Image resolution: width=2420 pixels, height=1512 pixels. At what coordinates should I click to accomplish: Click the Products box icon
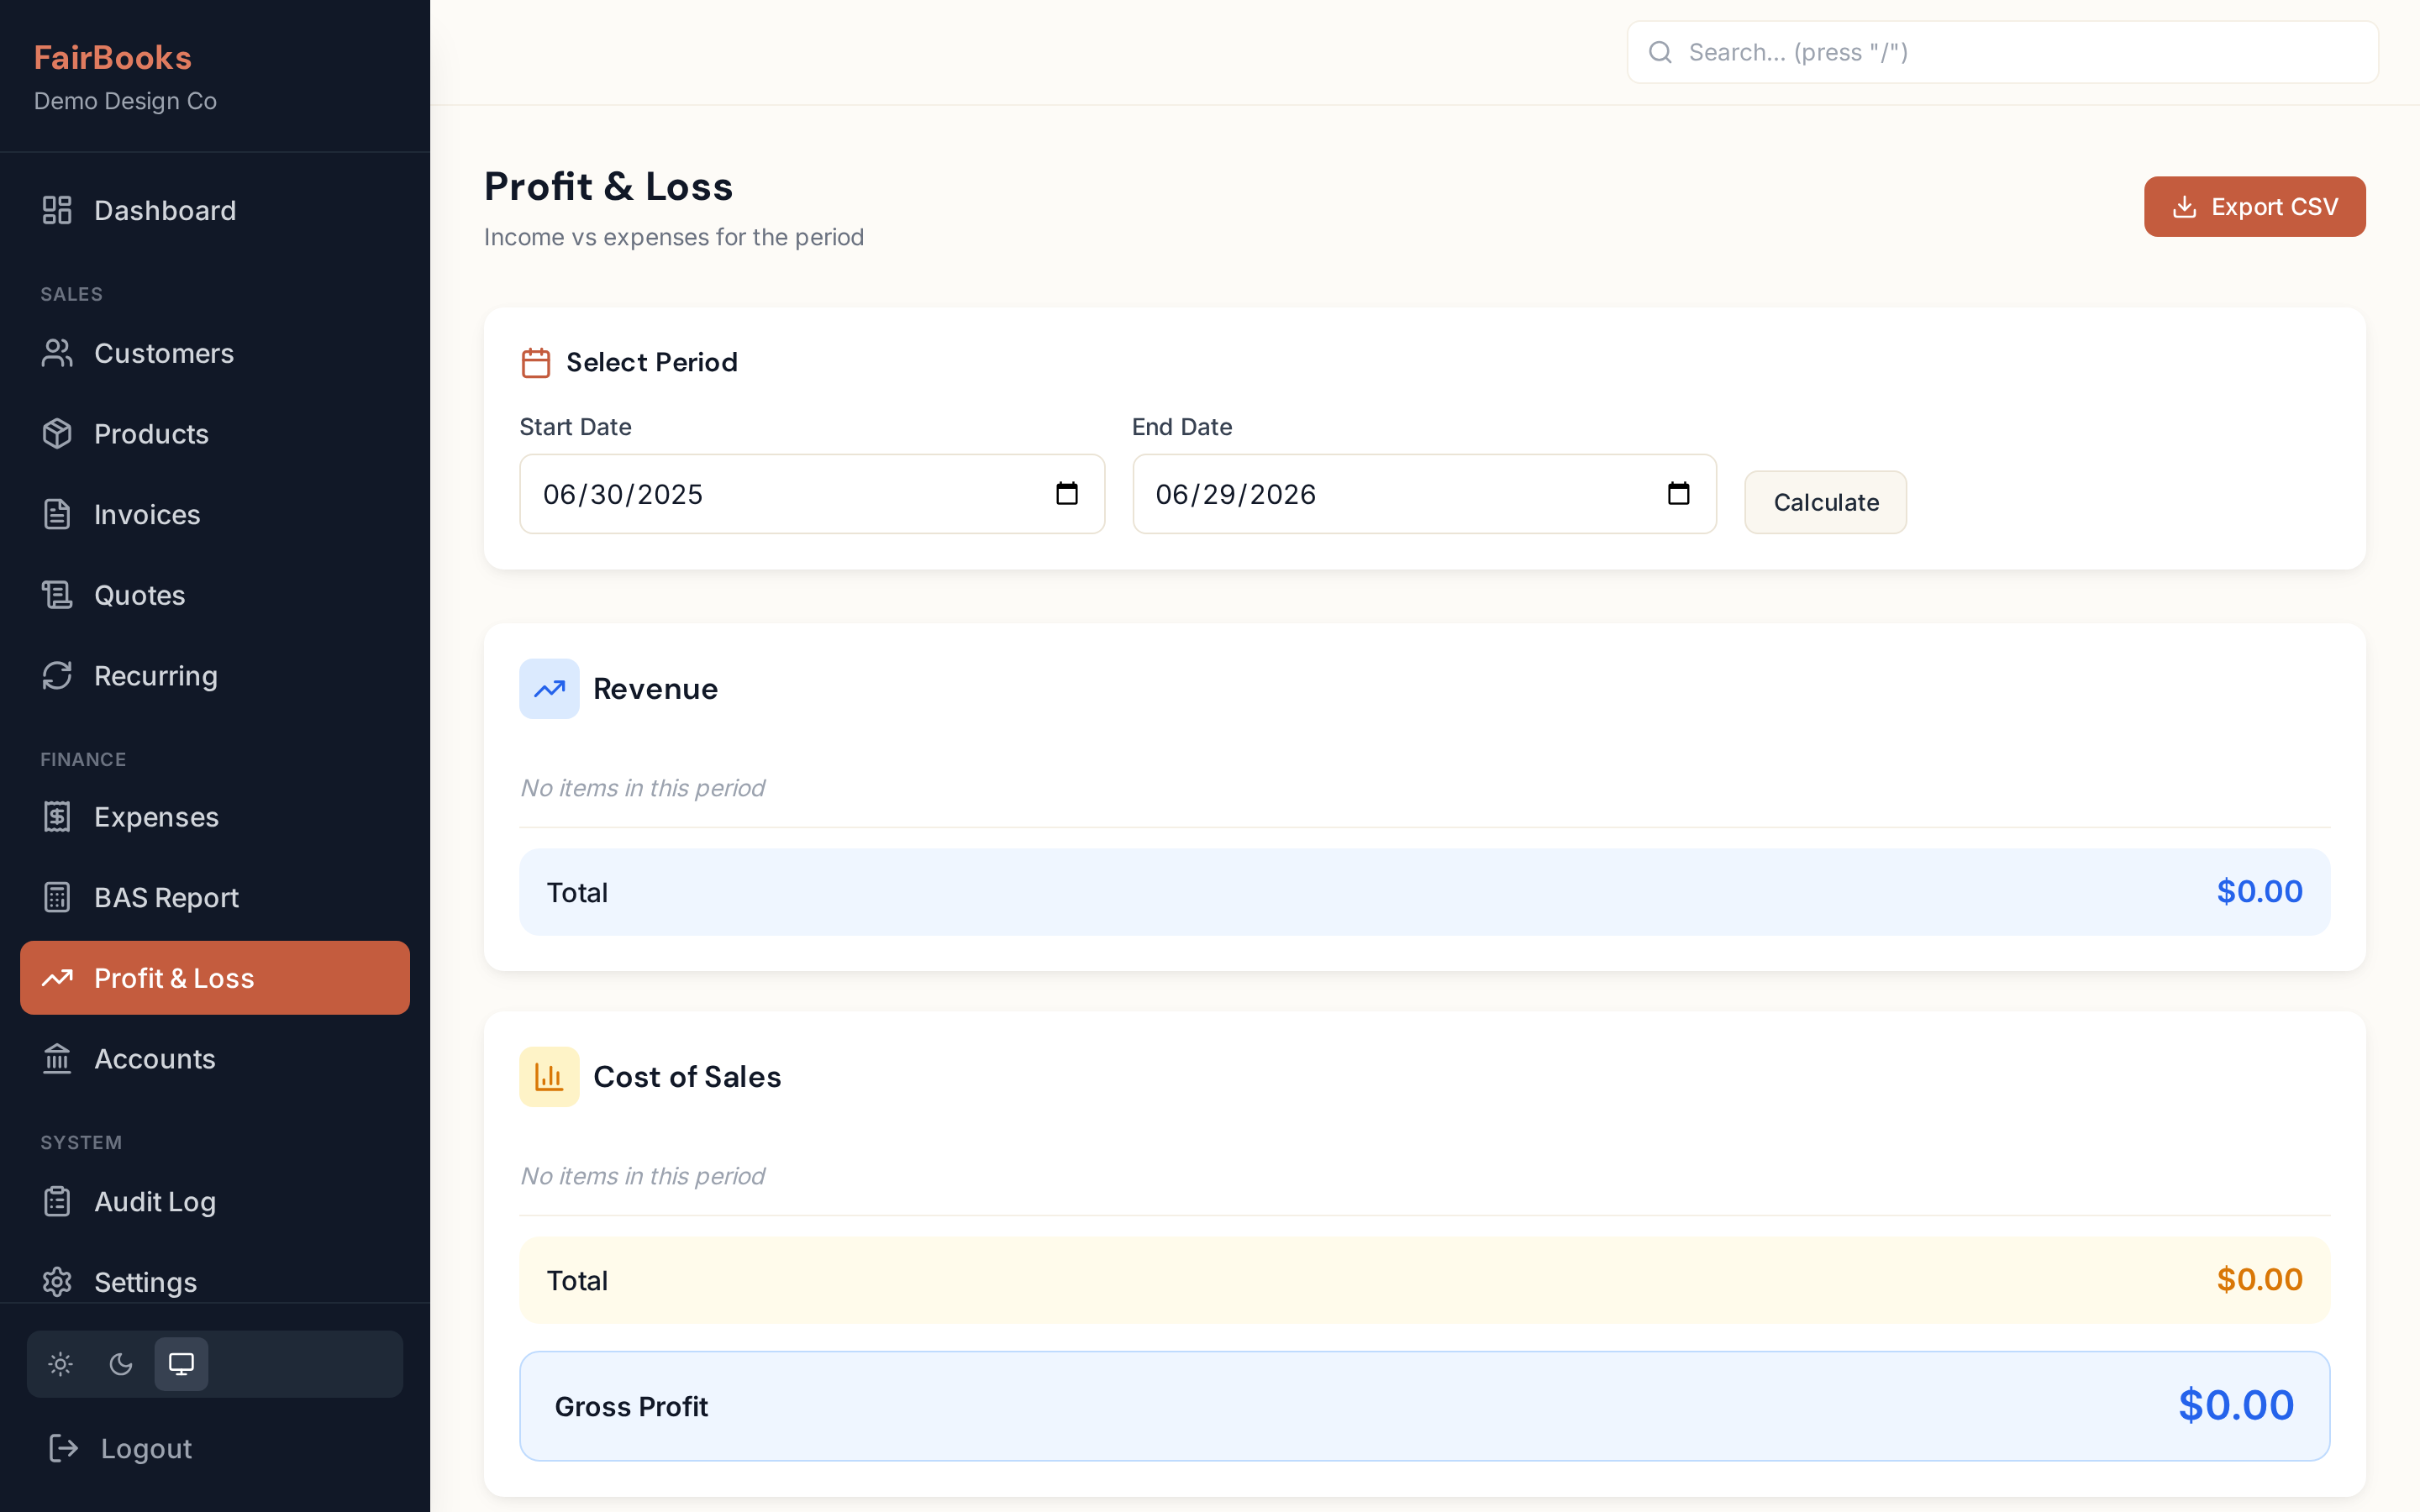point(57,434)
